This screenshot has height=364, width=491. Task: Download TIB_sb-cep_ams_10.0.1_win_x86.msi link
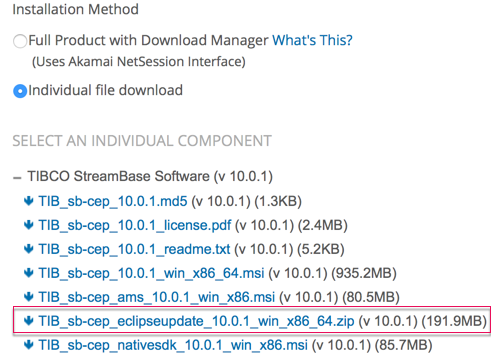[x=157, y=297]
